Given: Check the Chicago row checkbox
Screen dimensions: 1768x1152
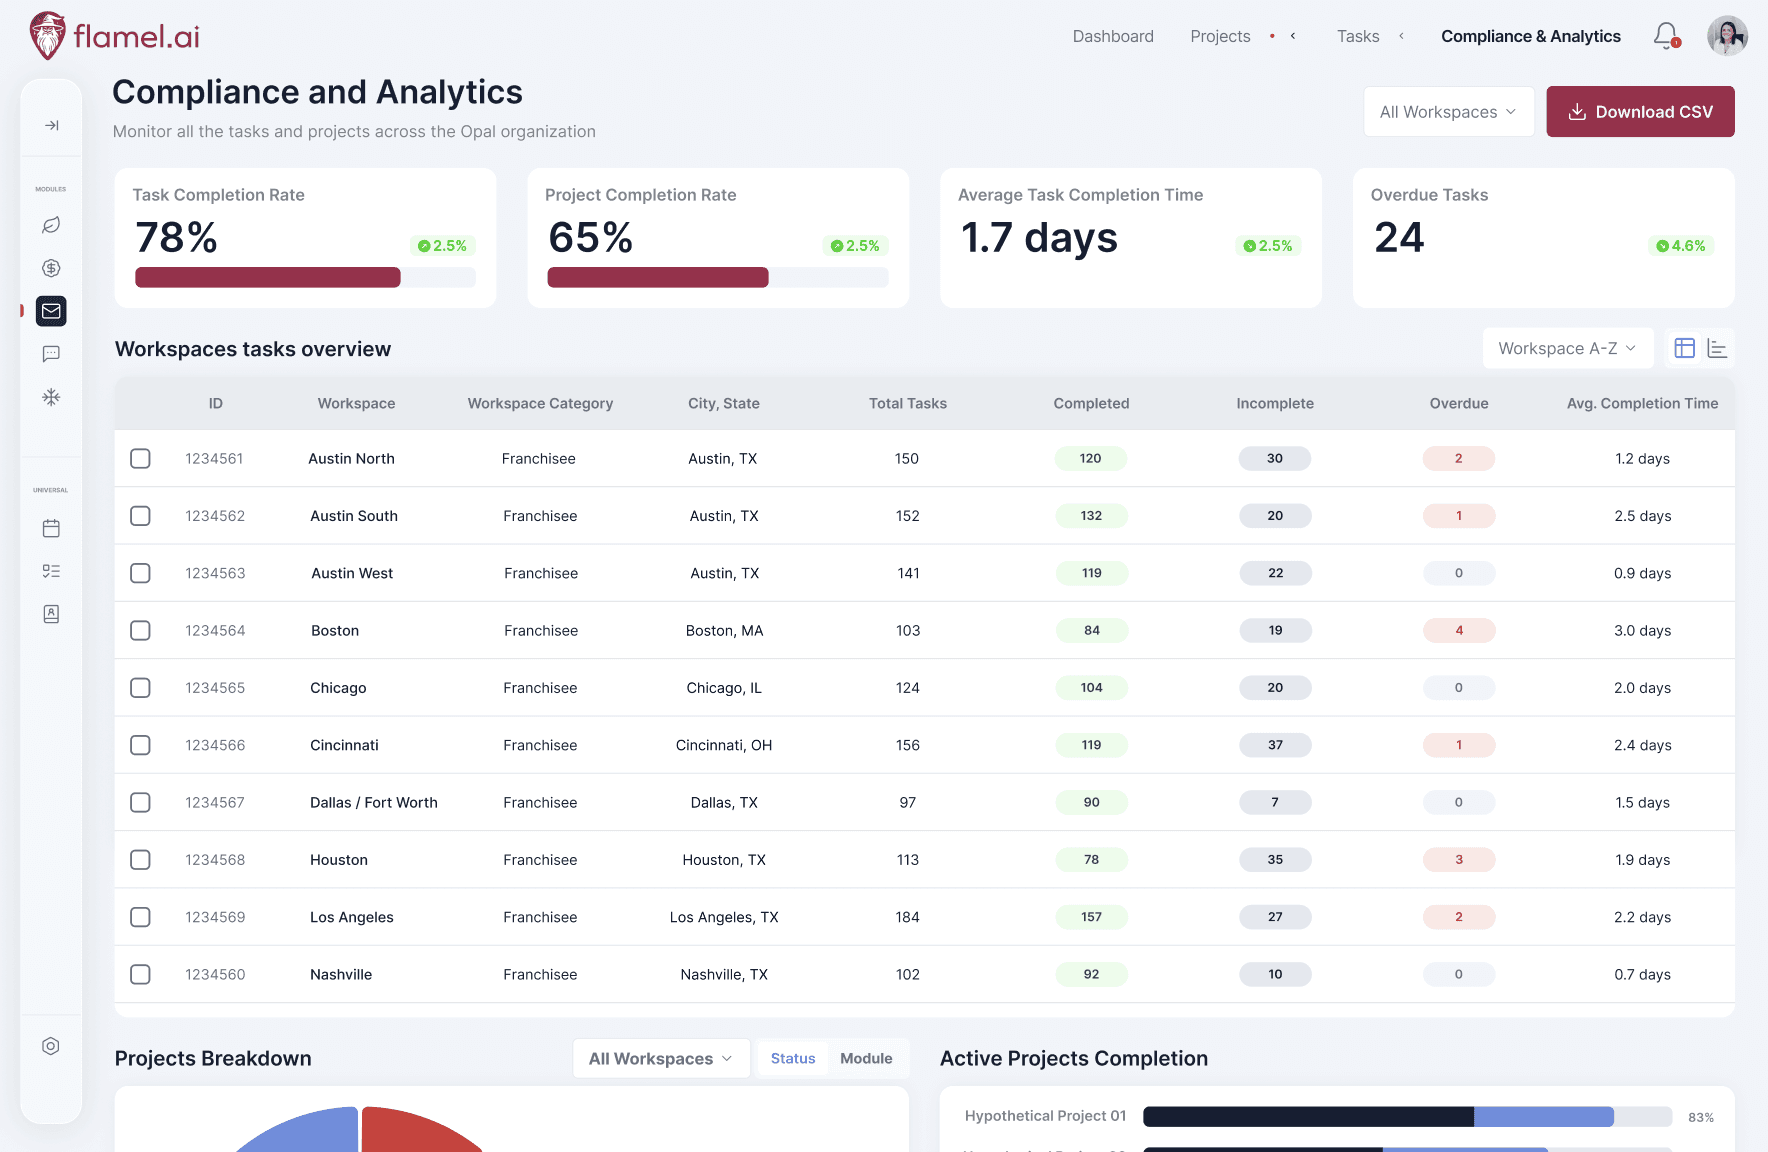Looking at the screenshot, I should [x=141, y=688].
